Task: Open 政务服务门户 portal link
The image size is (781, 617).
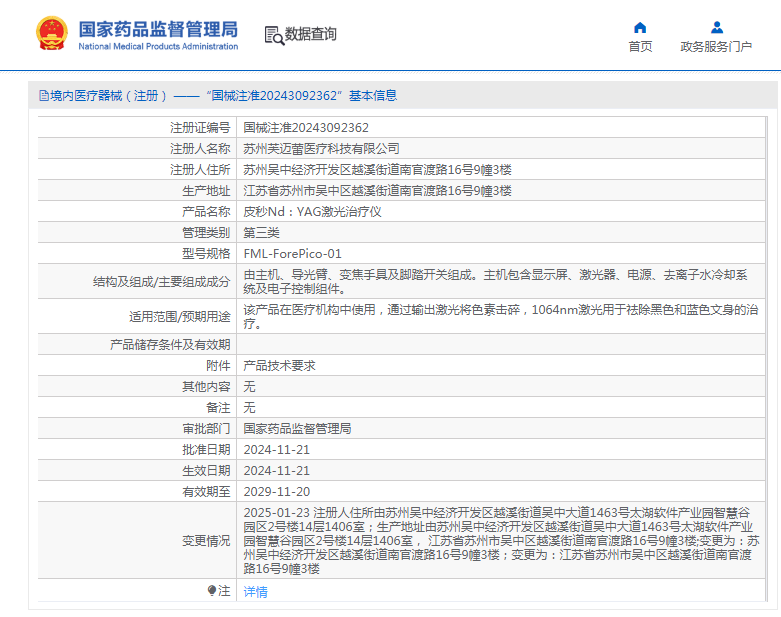Action: pyautogui.click(x=716, y=46)
